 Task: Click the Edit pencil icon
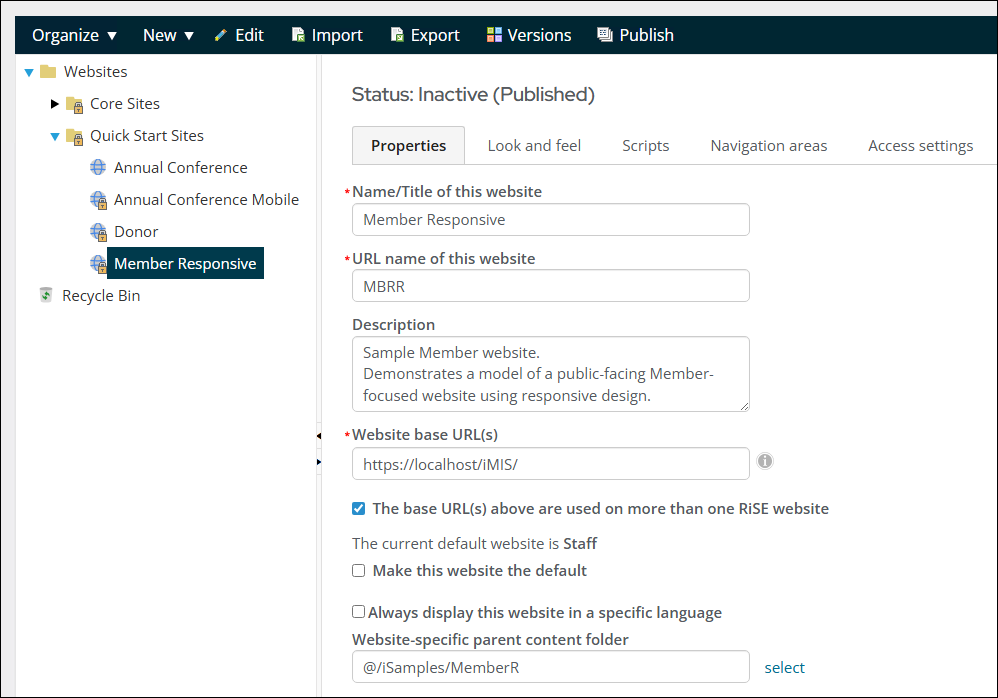coord(220,35)
